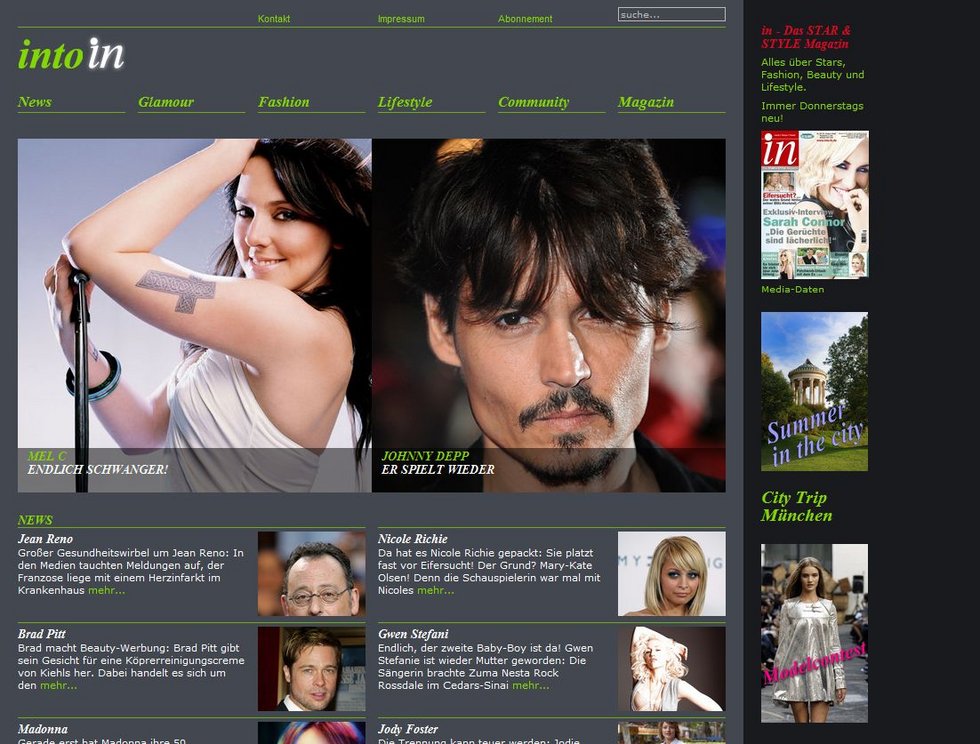
Task: Select the Community menu item
Action: (534, 102)
